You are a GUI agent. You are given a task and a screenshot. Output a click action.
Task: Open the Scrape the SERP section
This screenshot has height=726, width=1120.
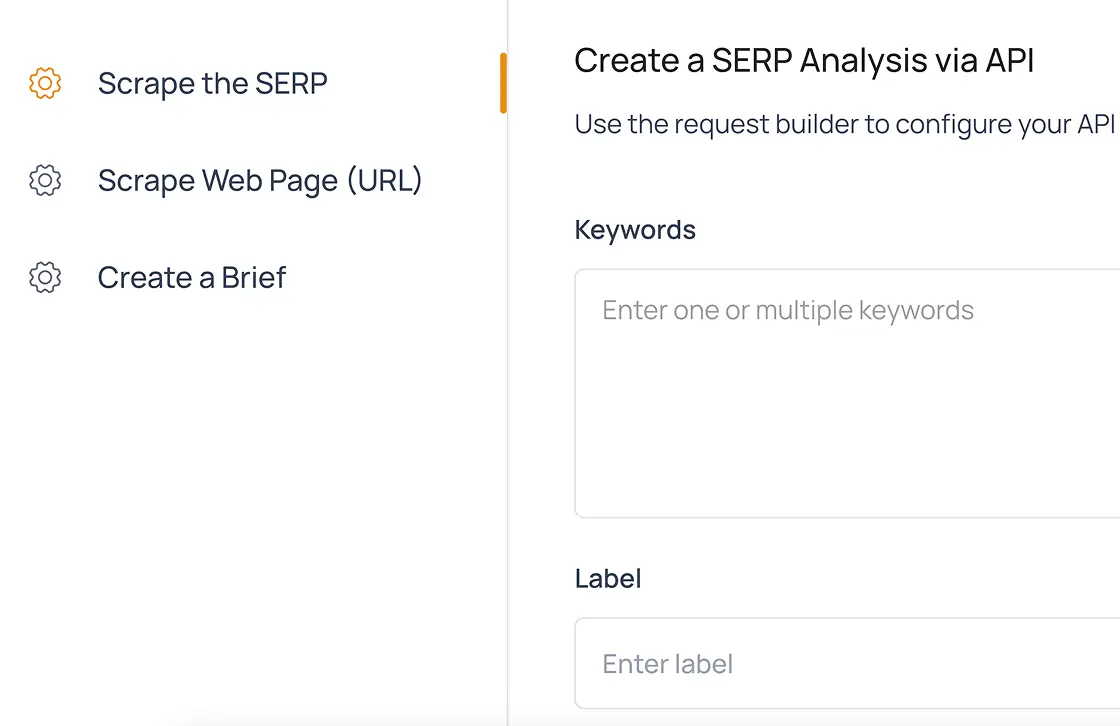coord(212,83)
